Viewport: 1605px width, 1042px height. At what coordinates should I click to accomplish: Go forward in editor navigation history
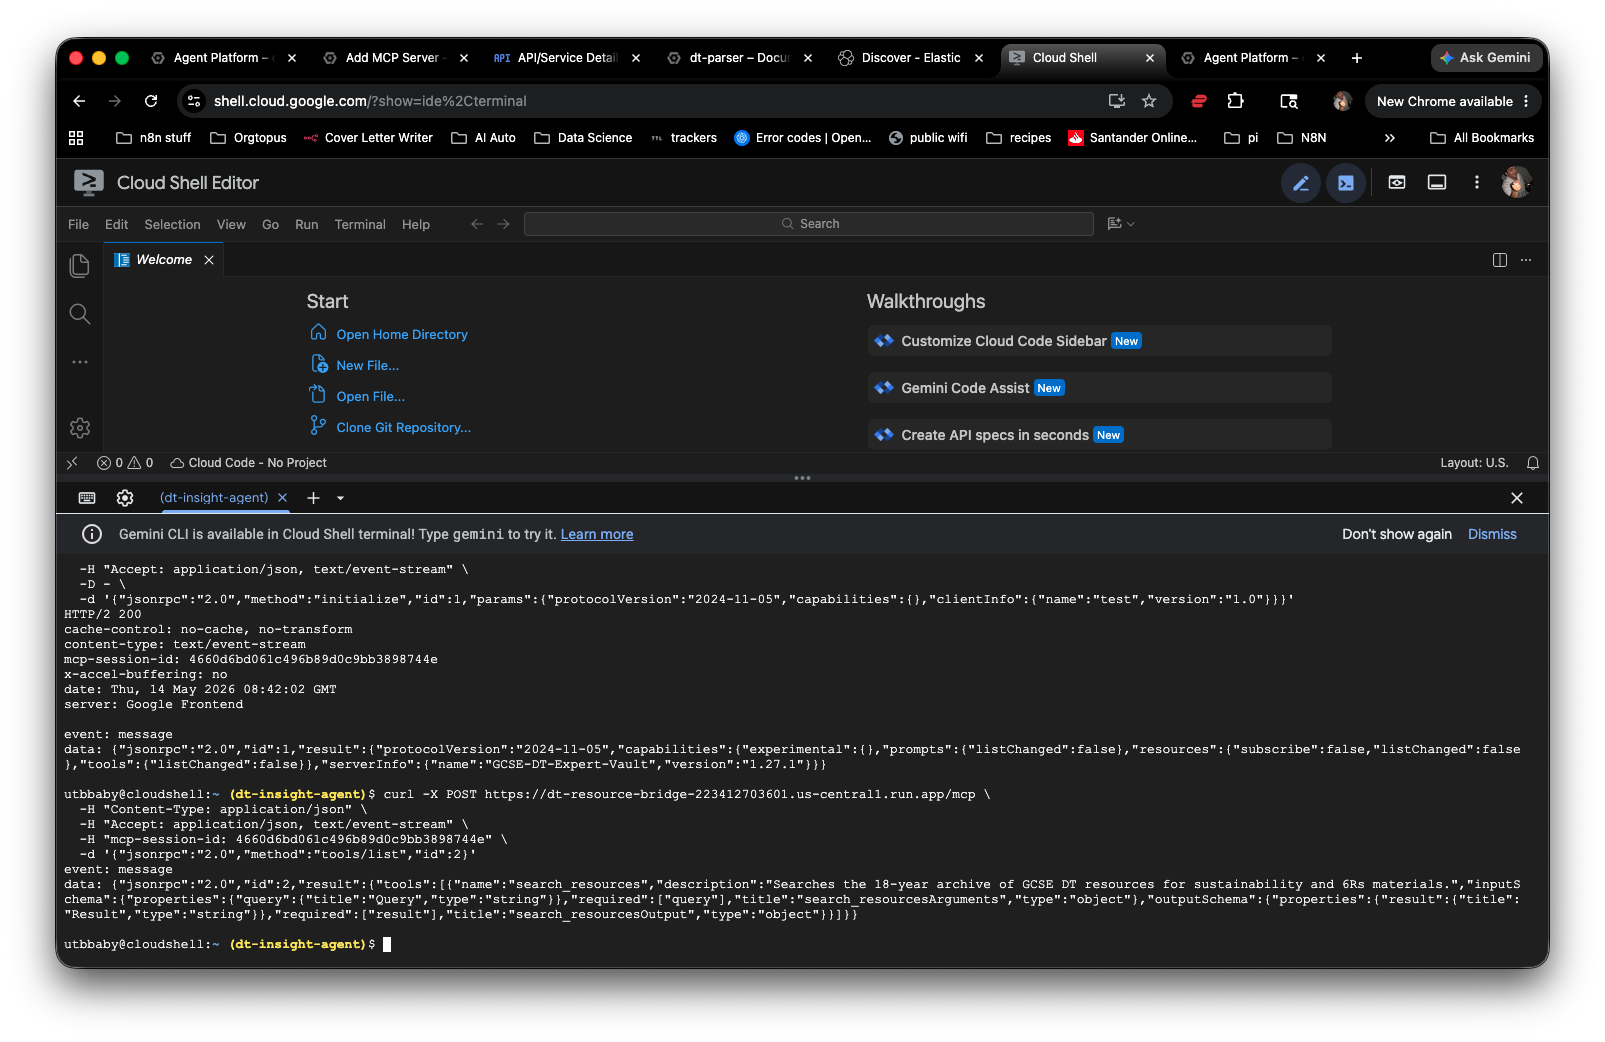[x=503, y=224]
